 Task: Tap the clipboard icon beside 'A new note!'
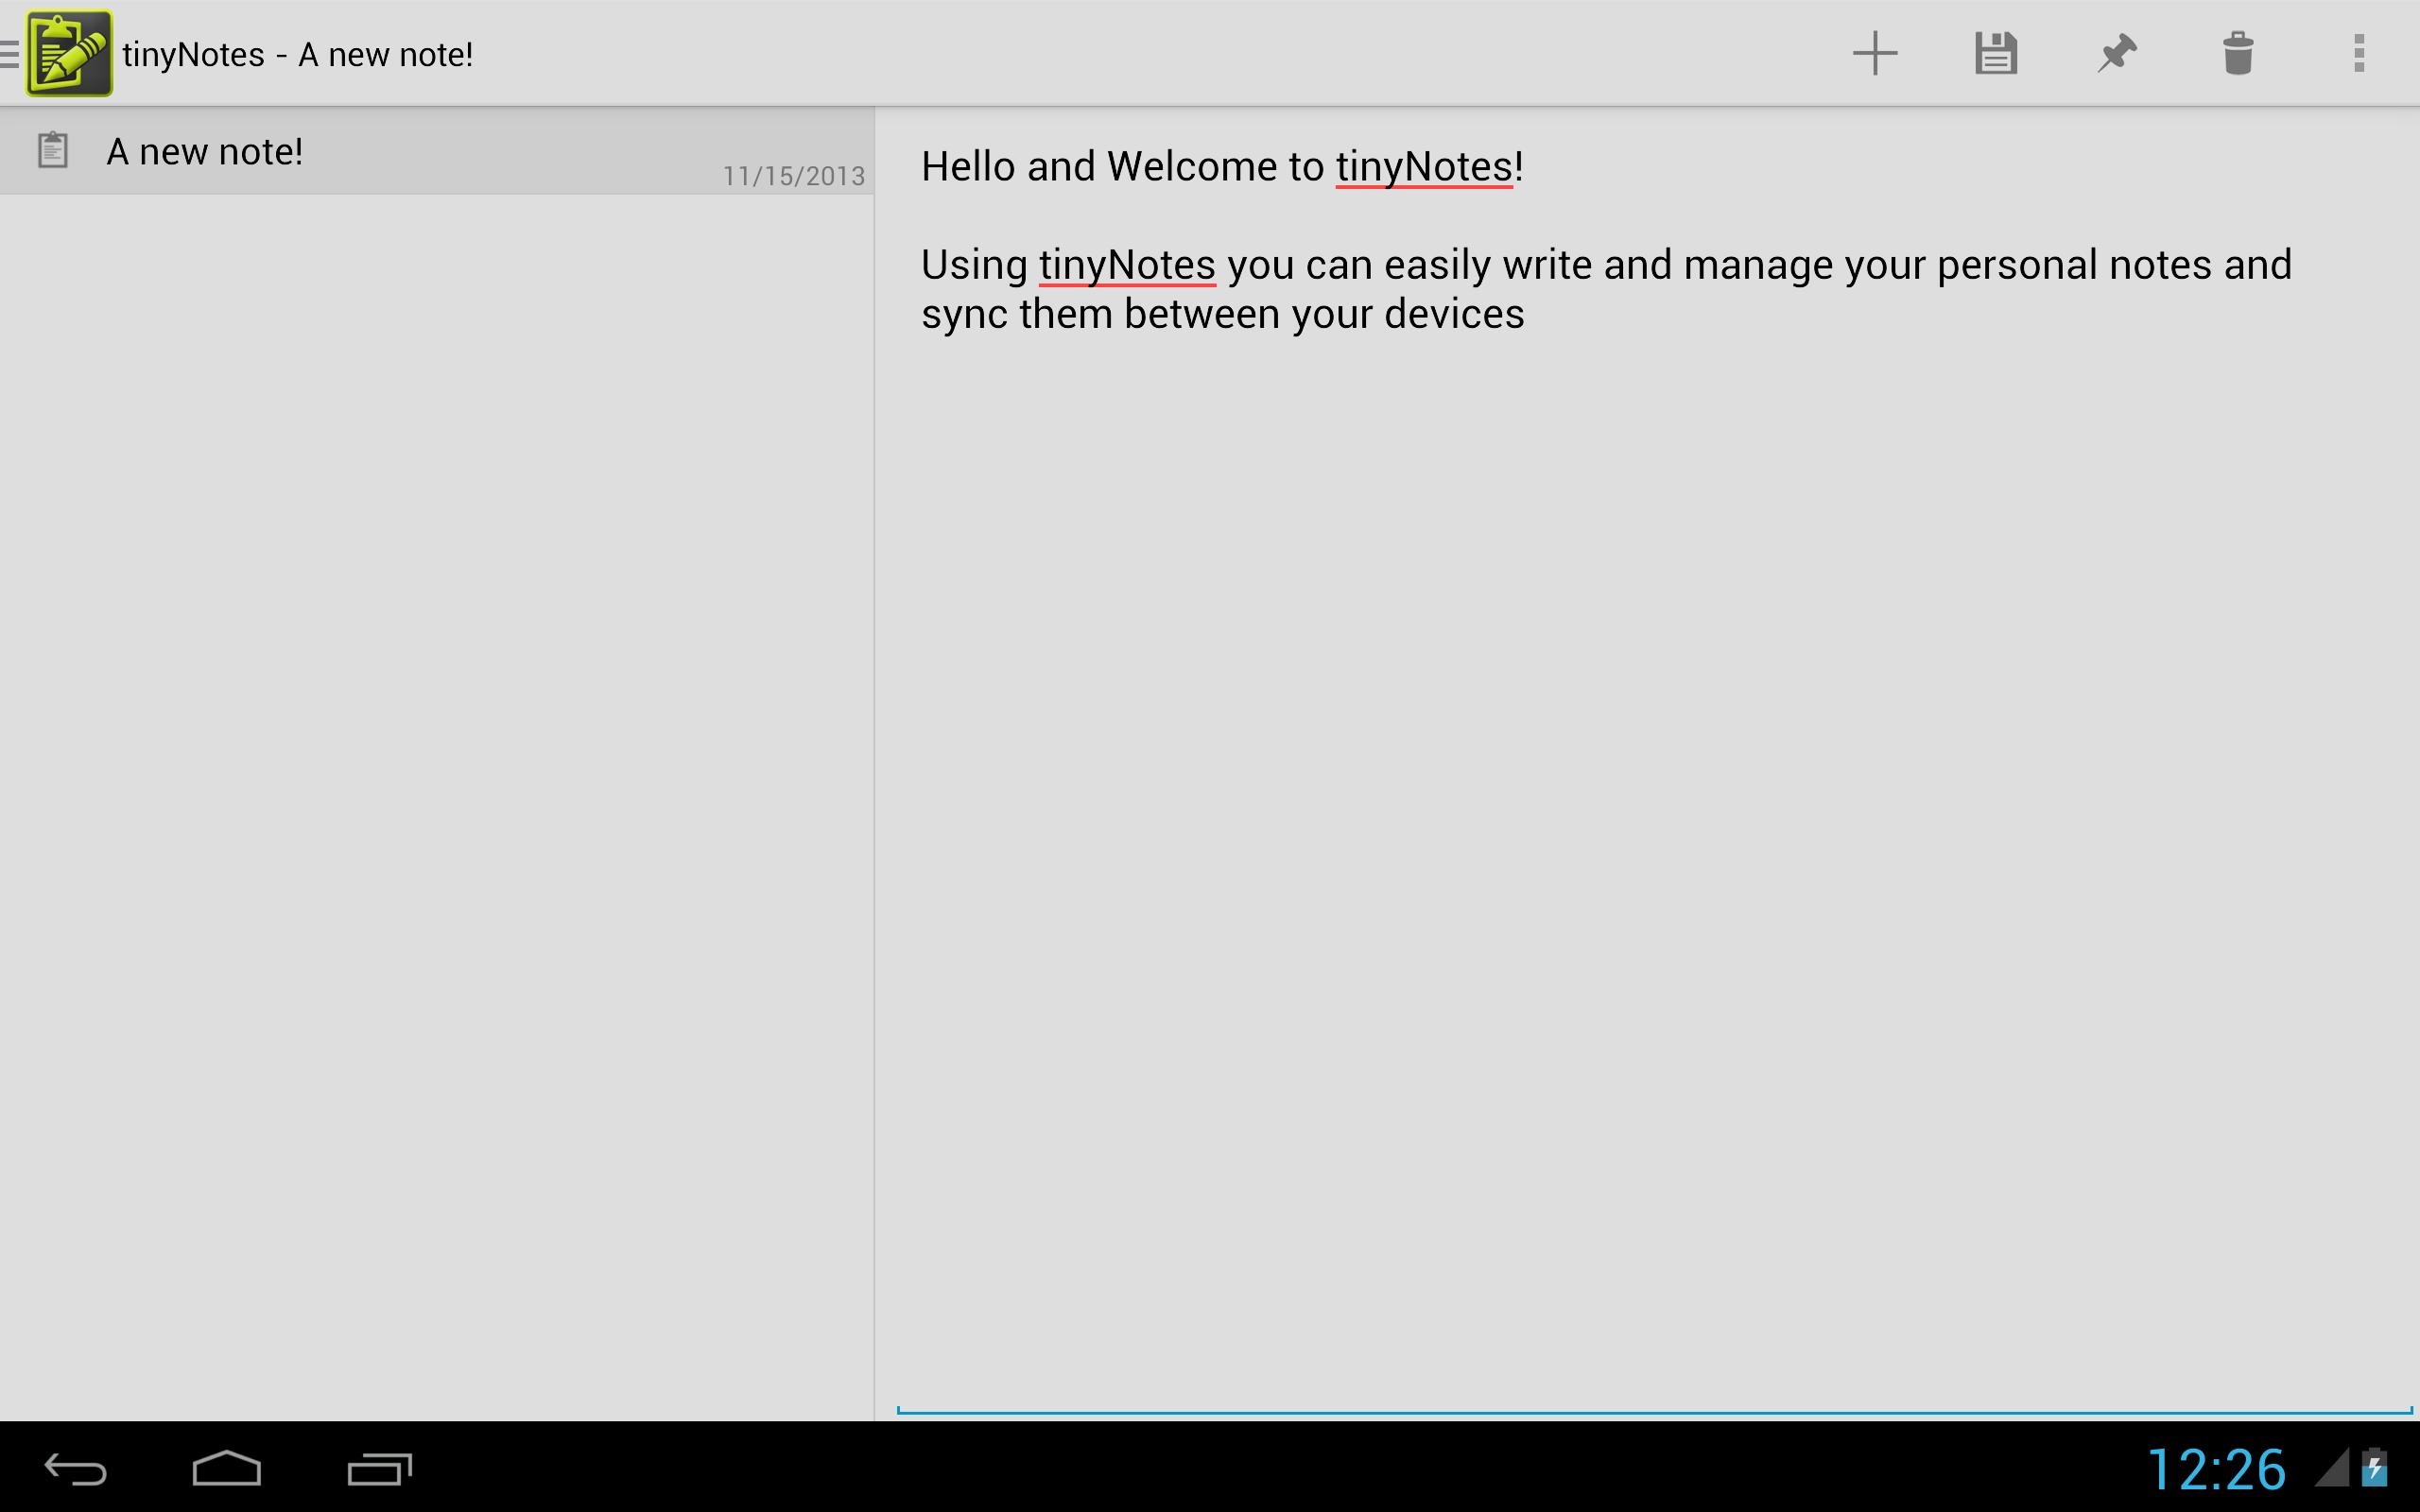51,149
